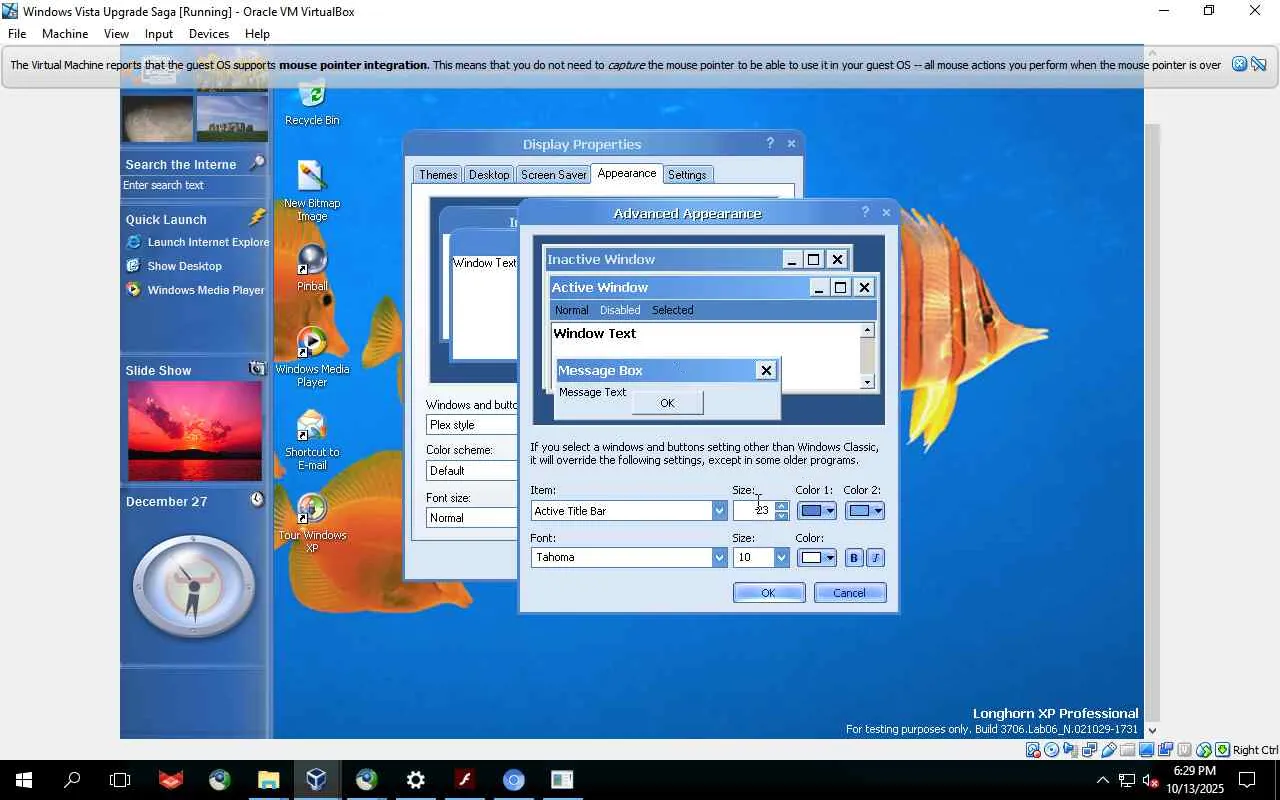This screenshot has height=800, width=1280.
Task: Cancel the Advanced Appearance dialog
Action: click(850, 593)
